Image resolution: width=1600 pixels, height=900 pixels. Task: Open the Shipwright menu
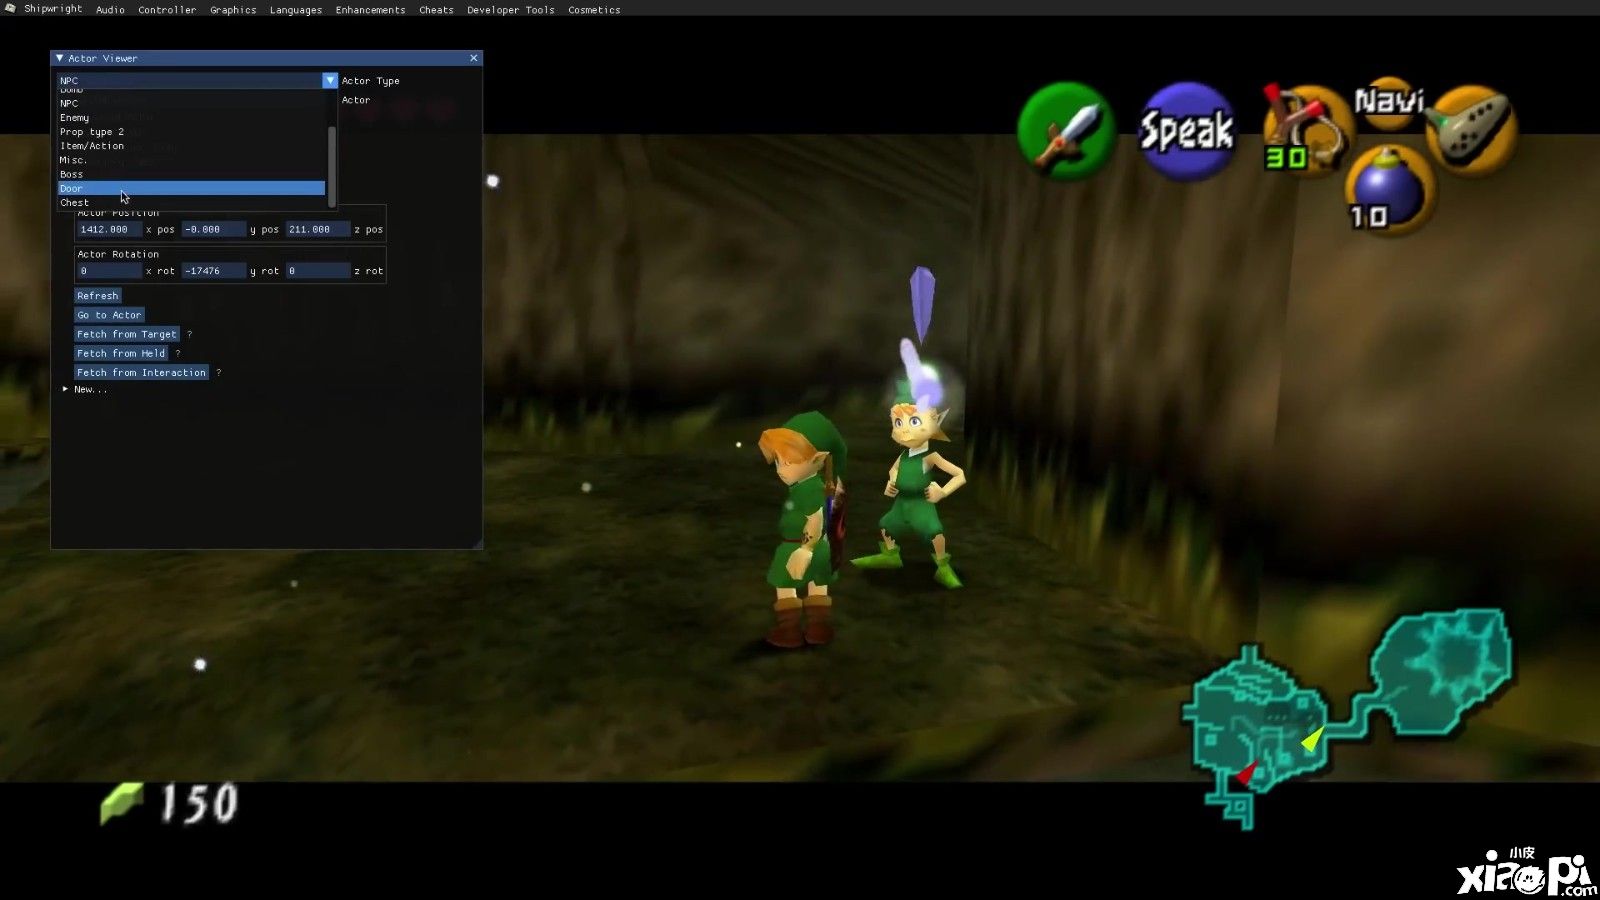pyautogui.click(x=53, y=9)
